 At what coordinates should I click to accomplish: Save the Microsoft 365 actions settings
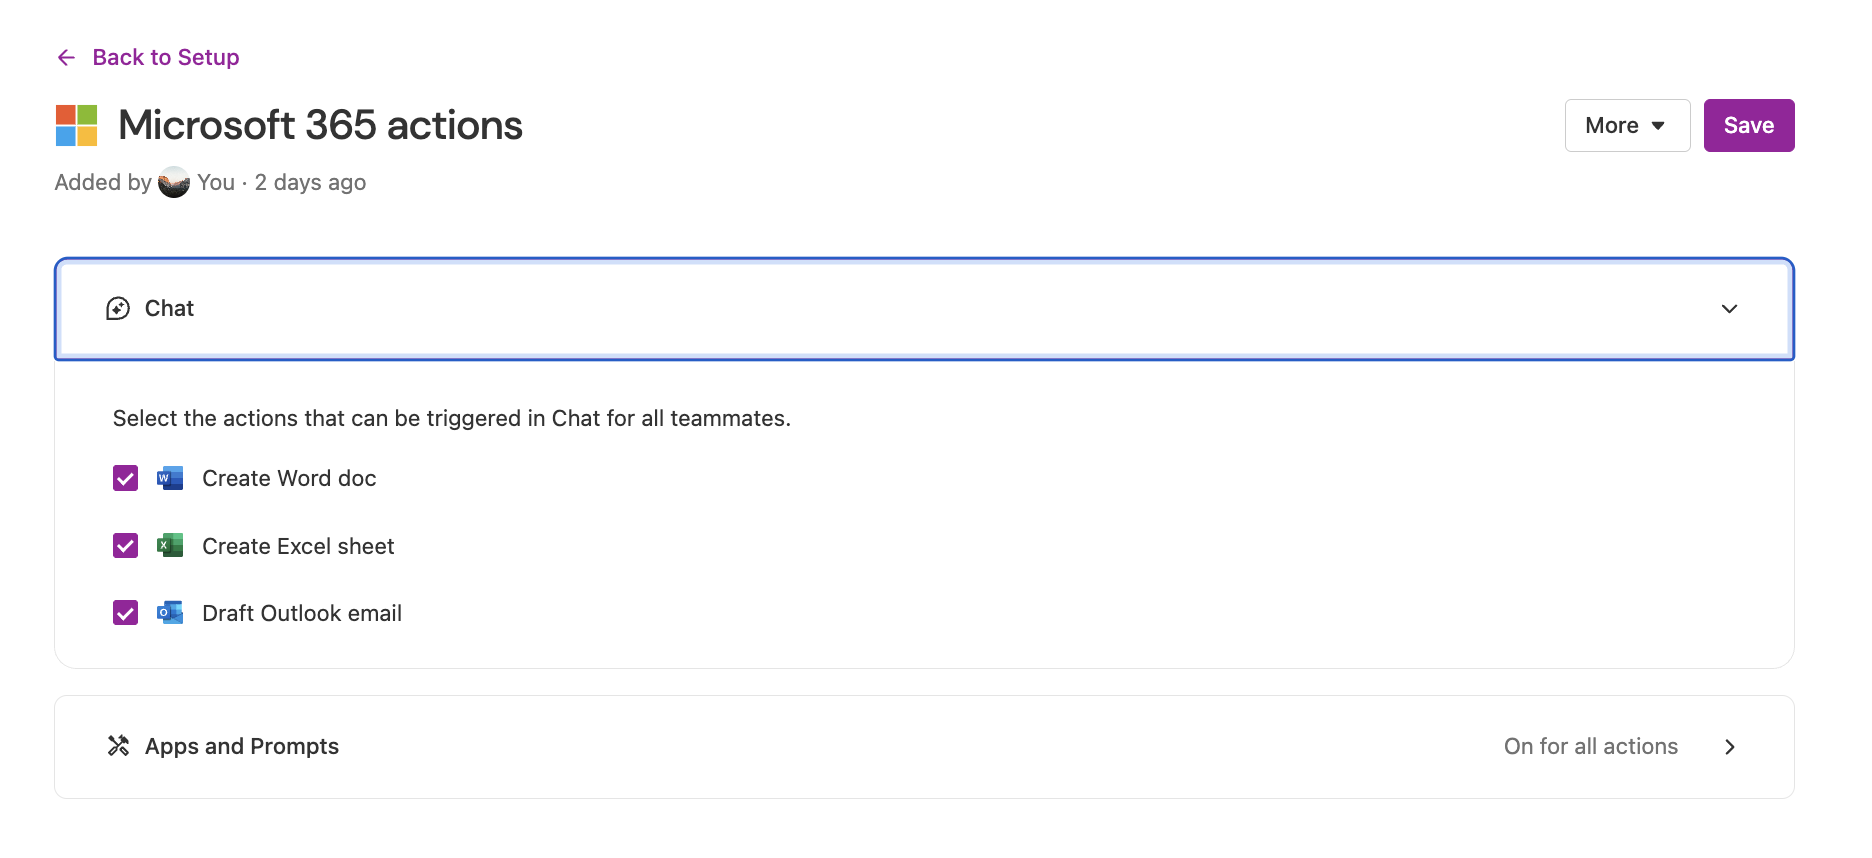coord(1748,126)
